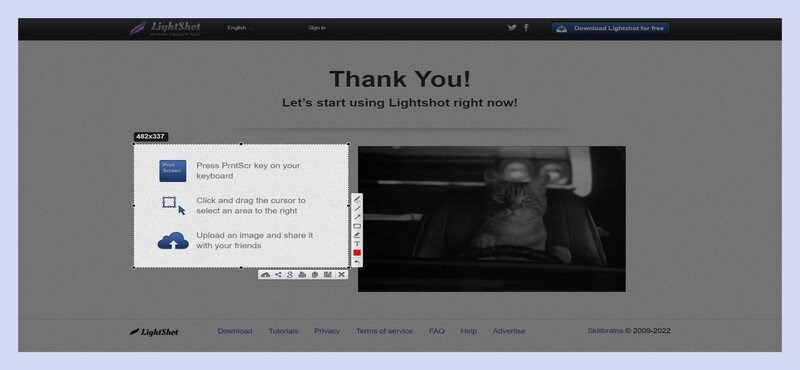Select the Marker highlighter tool
800x370 pixels.
tap(357, 235)
